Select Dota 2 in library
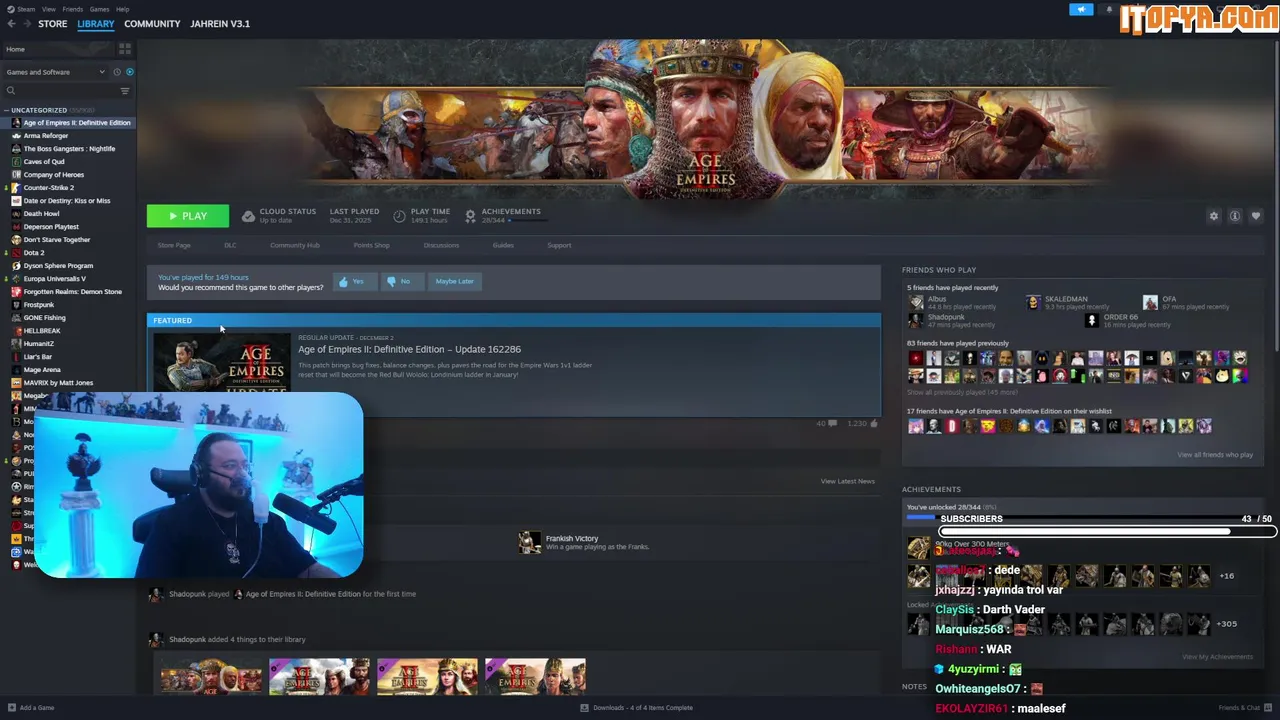 (x=34, y=253)
